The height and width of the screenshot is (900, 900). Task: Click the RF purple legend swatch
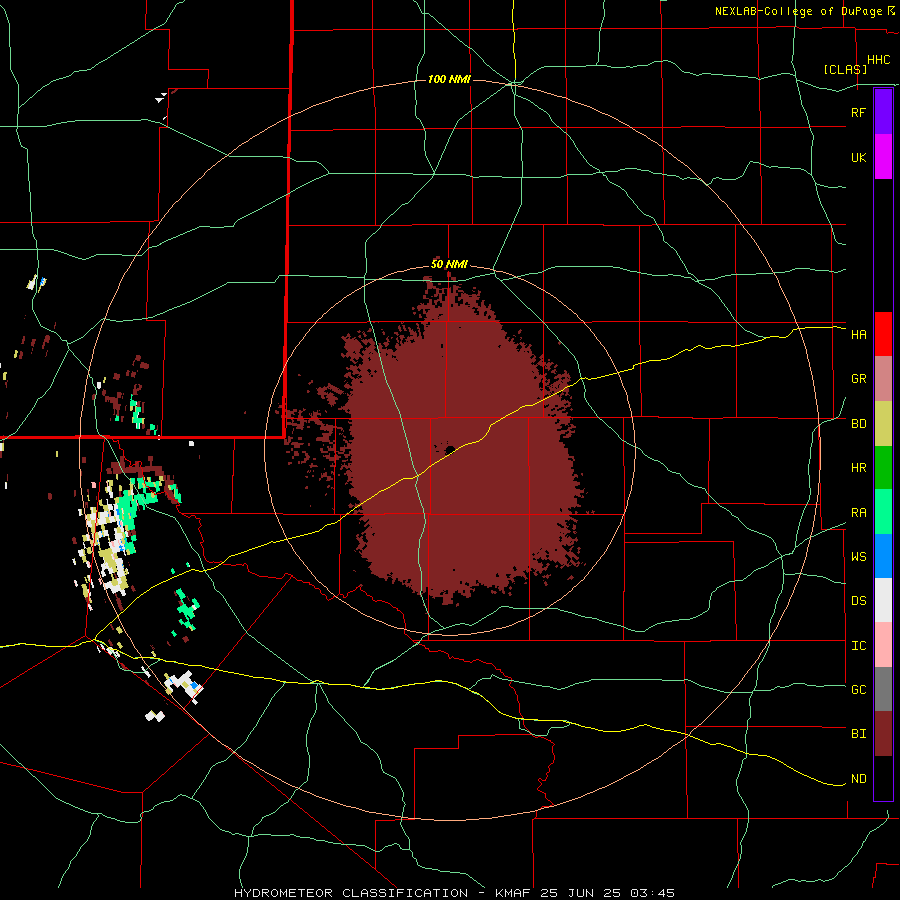click(883, 112)
